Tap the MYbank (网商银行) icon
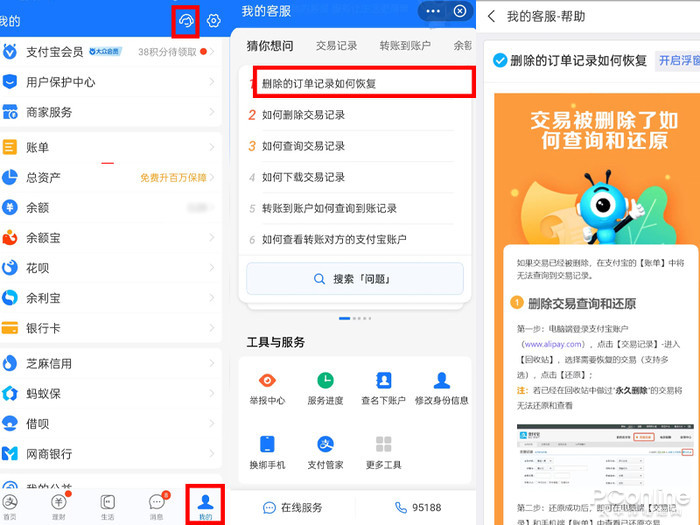 10,454
